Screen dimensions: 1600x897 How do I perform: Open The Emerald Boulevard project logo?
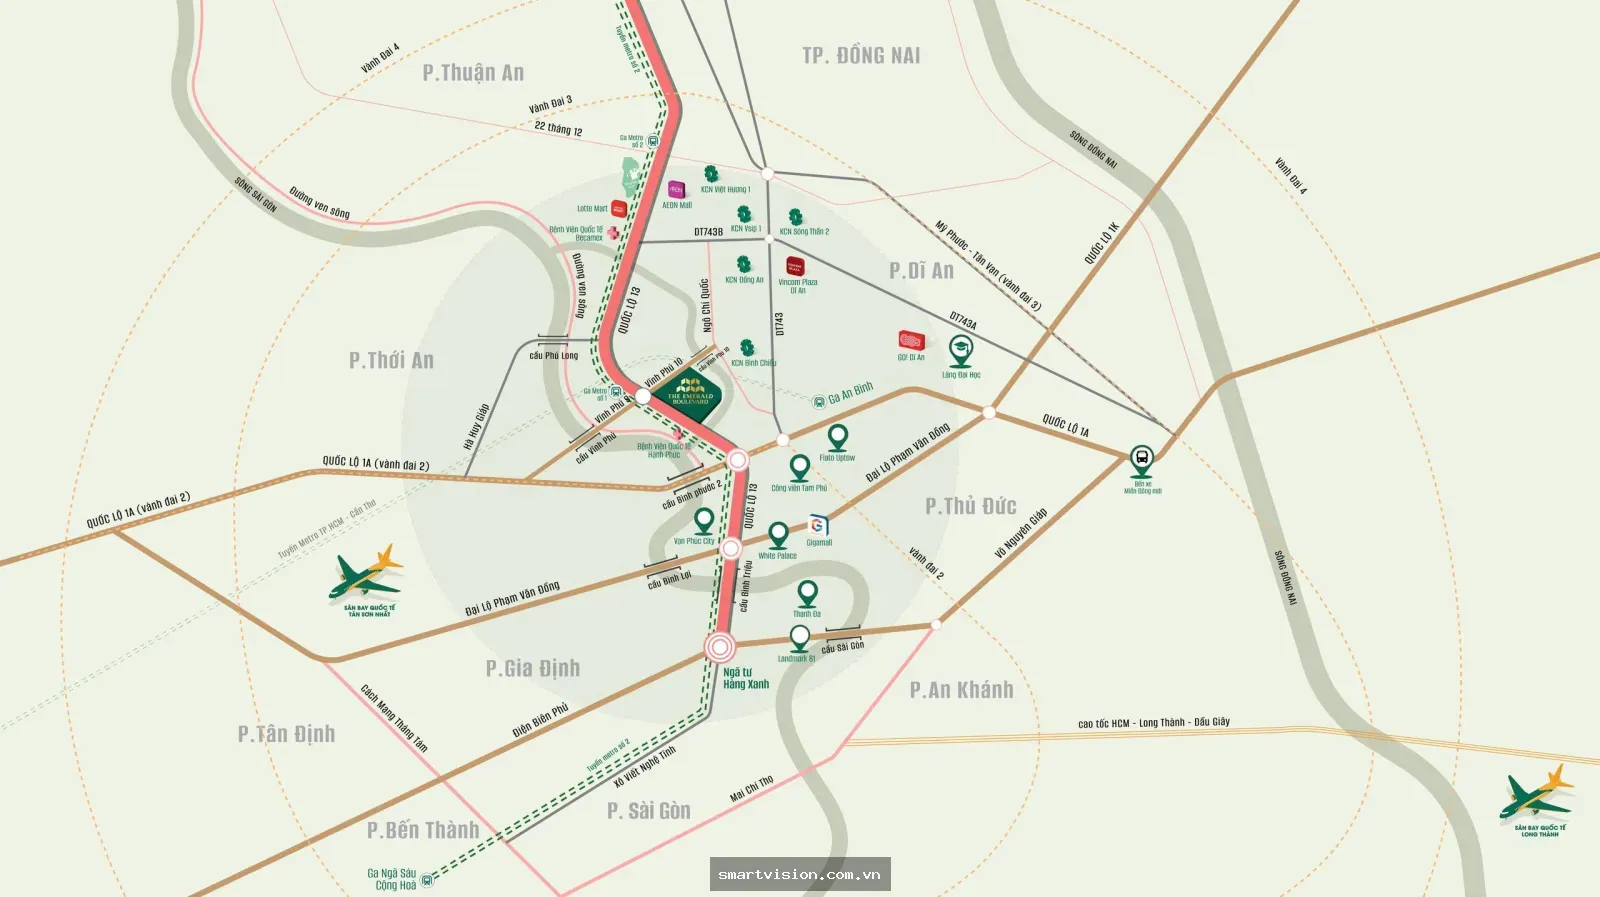[x=691, y=391]
